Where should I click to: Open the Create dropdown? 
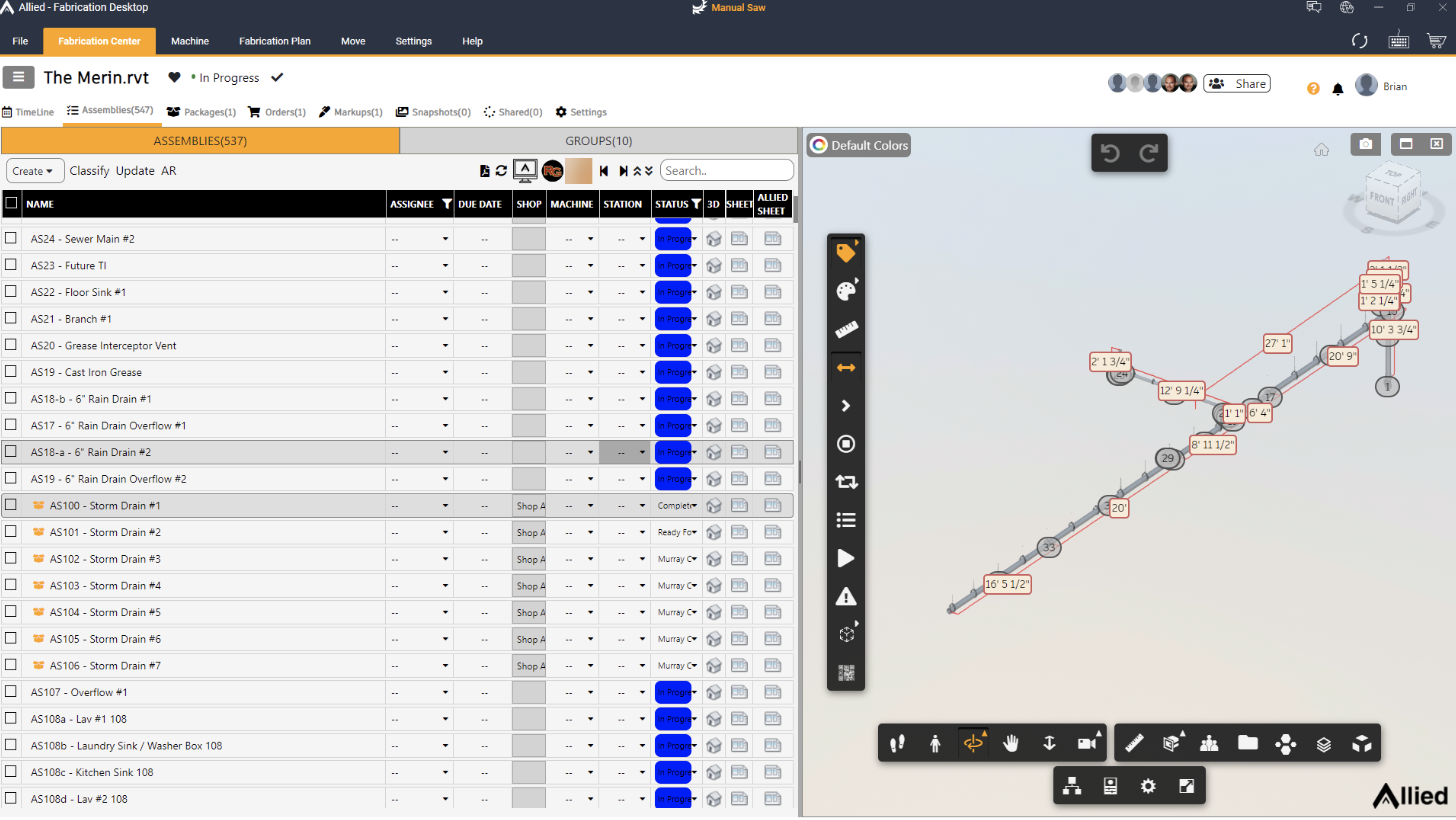(35, 170)
